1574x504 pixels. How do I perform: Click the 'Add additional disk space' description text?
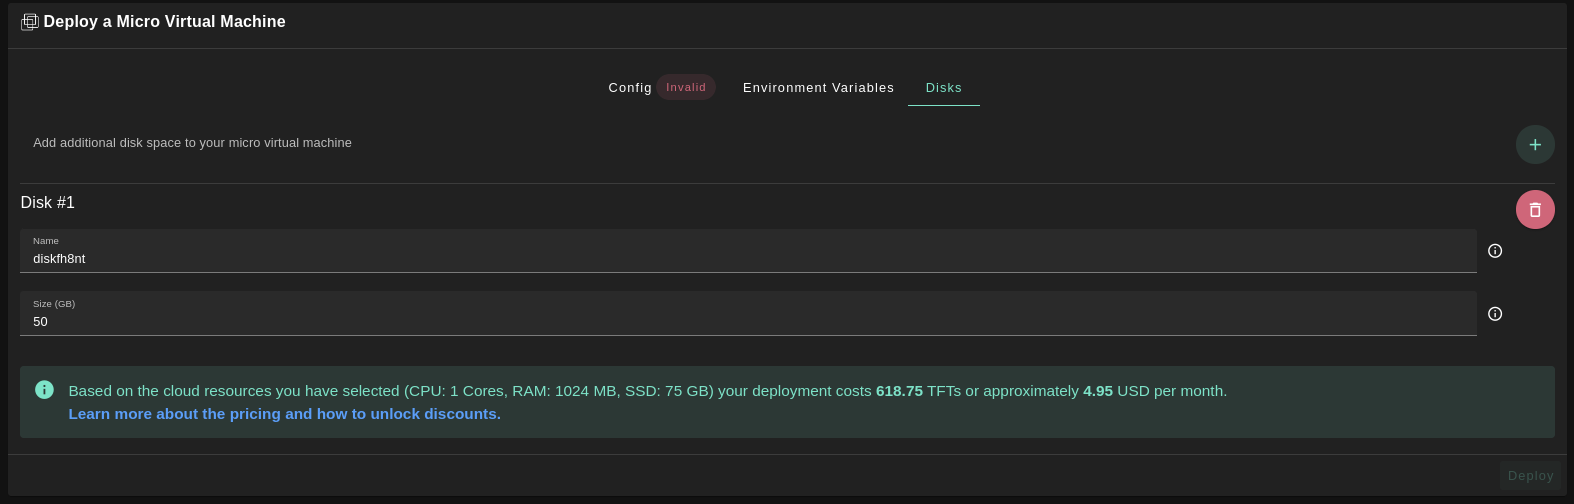point(192,143)
